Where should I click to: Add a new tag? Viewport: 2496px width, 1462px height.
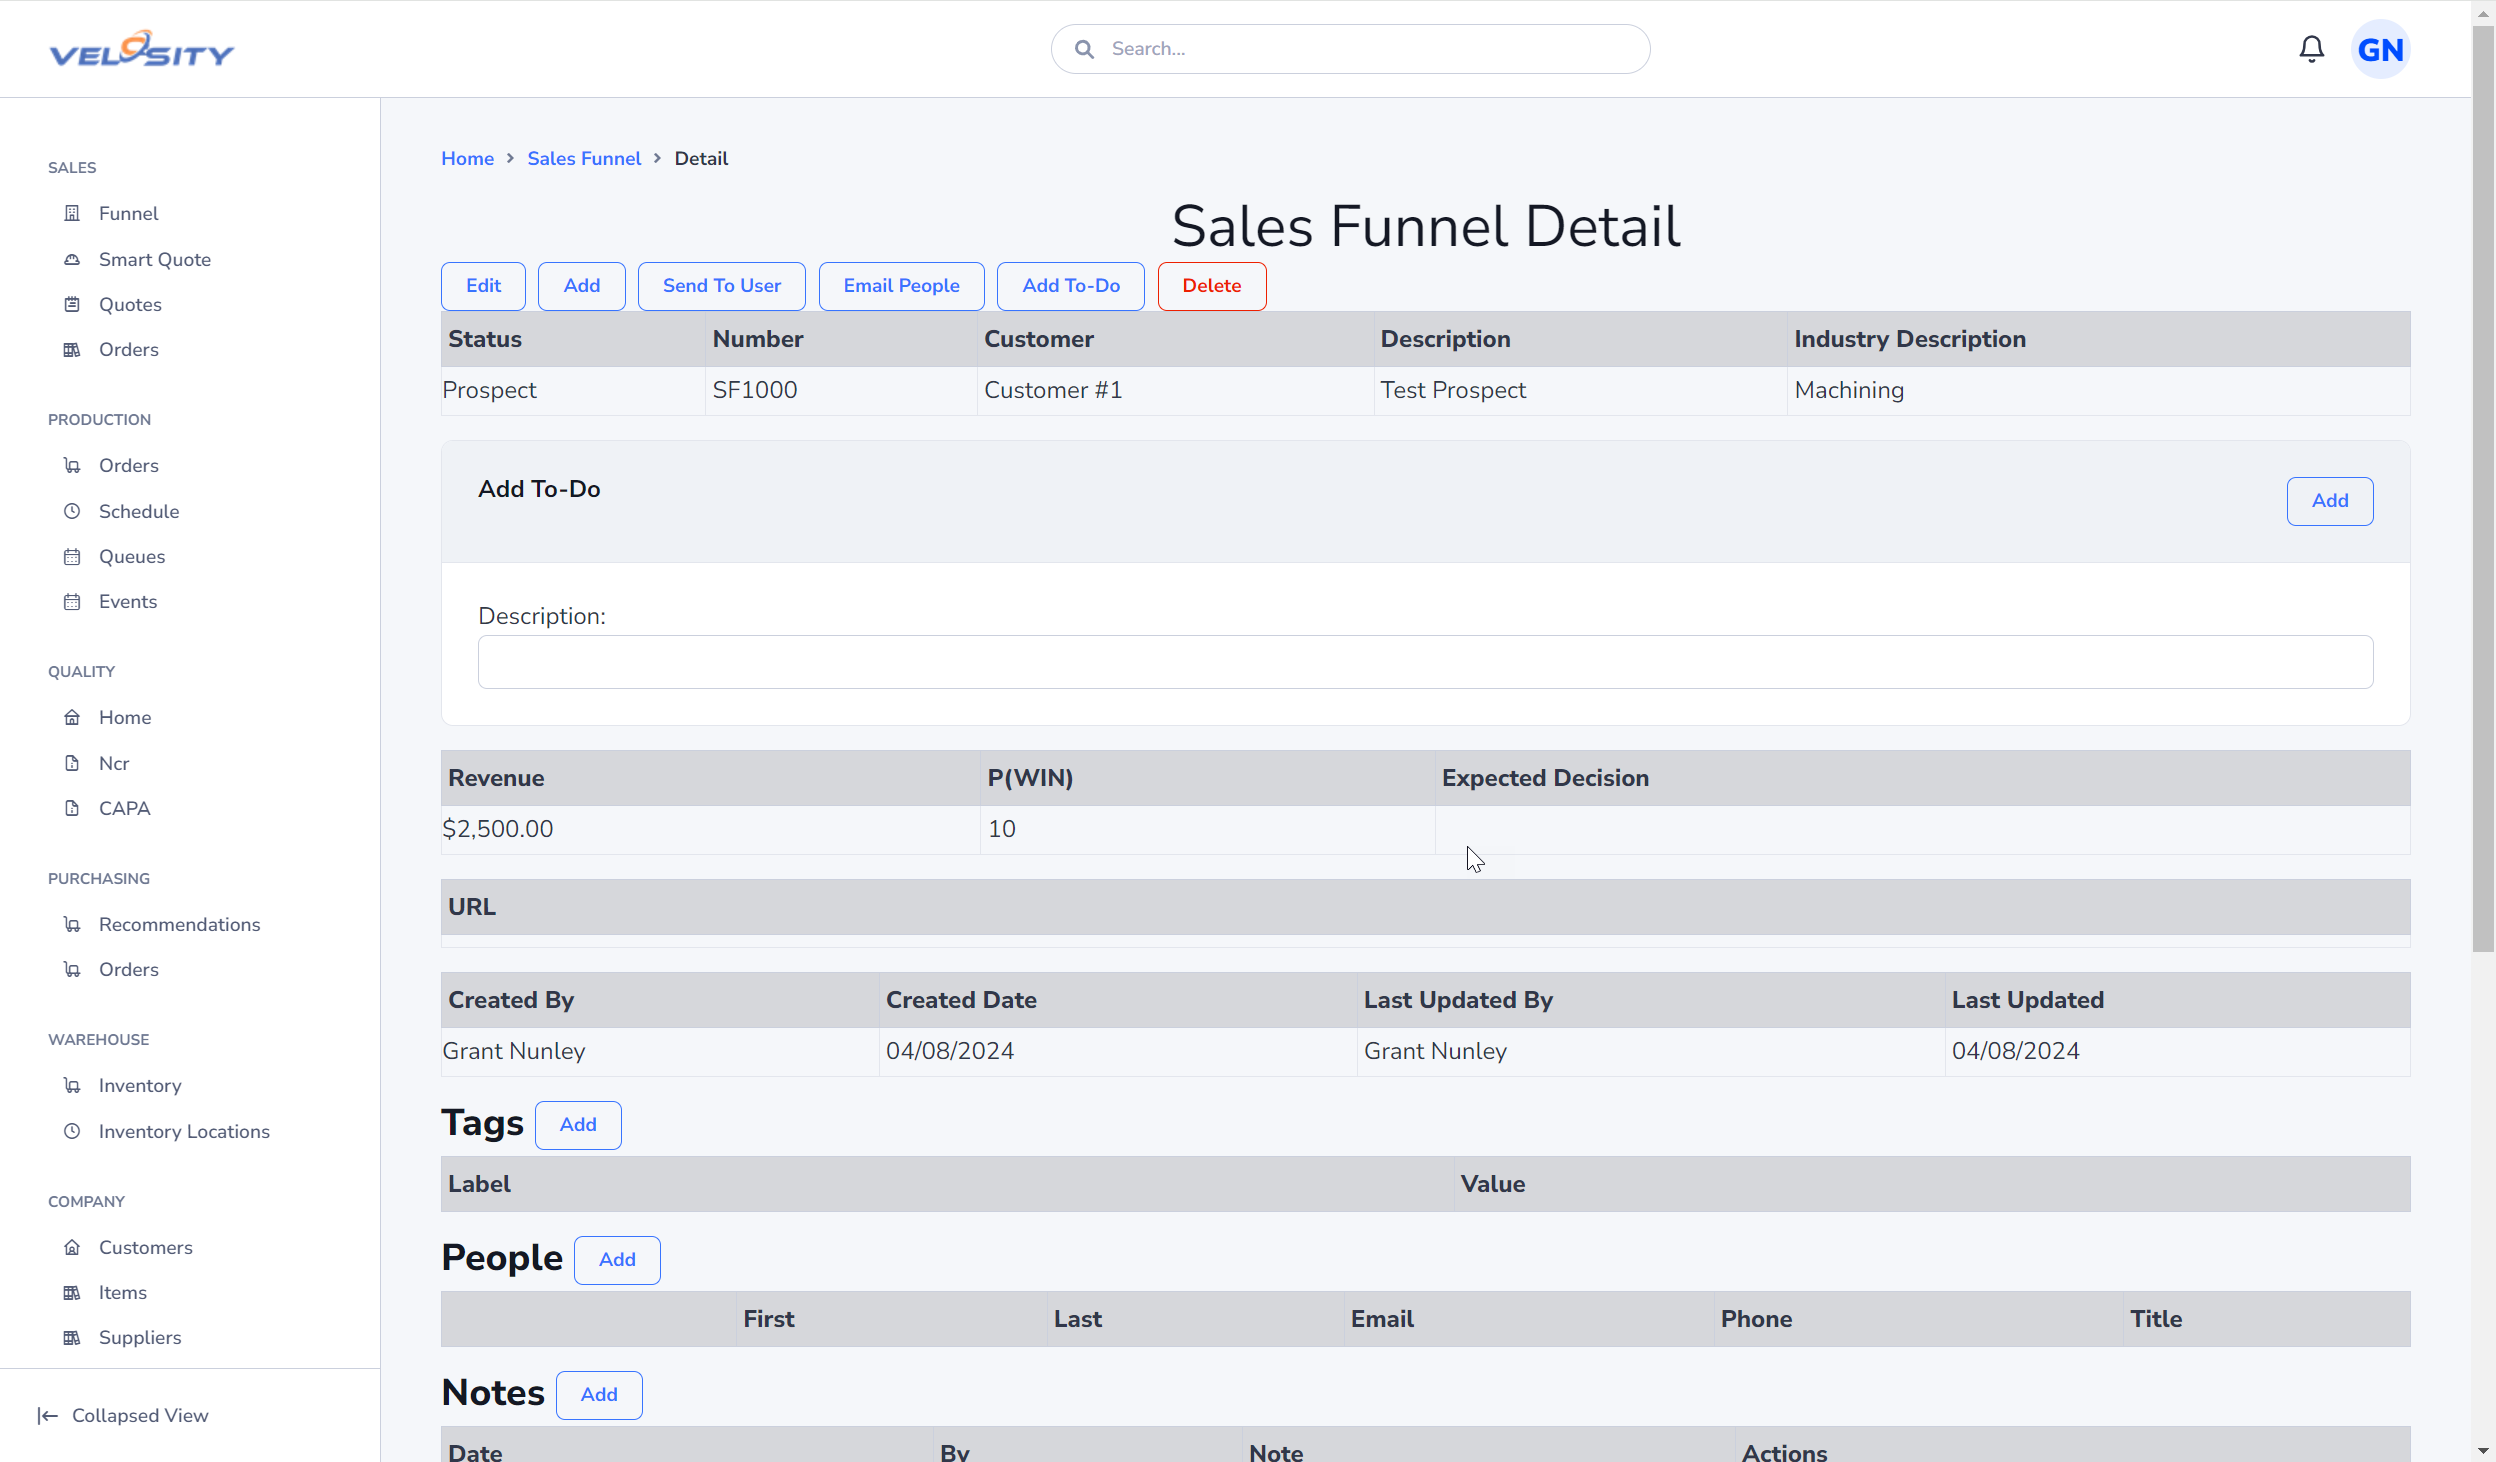tap(578, 1125)
